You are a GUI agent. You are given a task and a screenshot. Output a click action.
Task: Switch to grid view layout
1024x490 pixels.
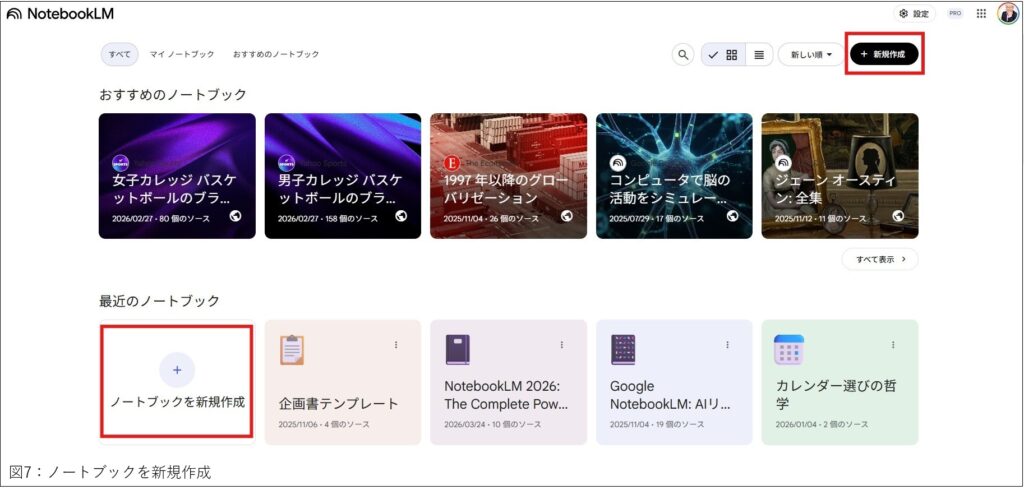[x=731, y=55]
